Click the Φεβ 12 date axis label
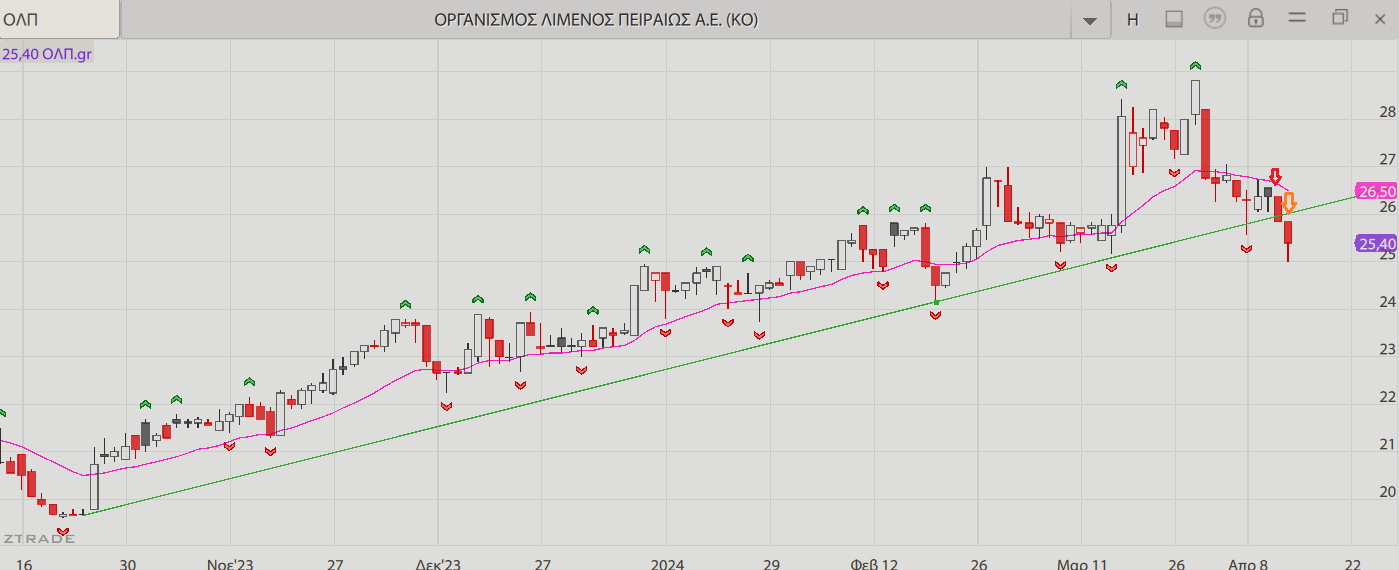The height and width of the screenshot is (570, 1399). point(874,564)
